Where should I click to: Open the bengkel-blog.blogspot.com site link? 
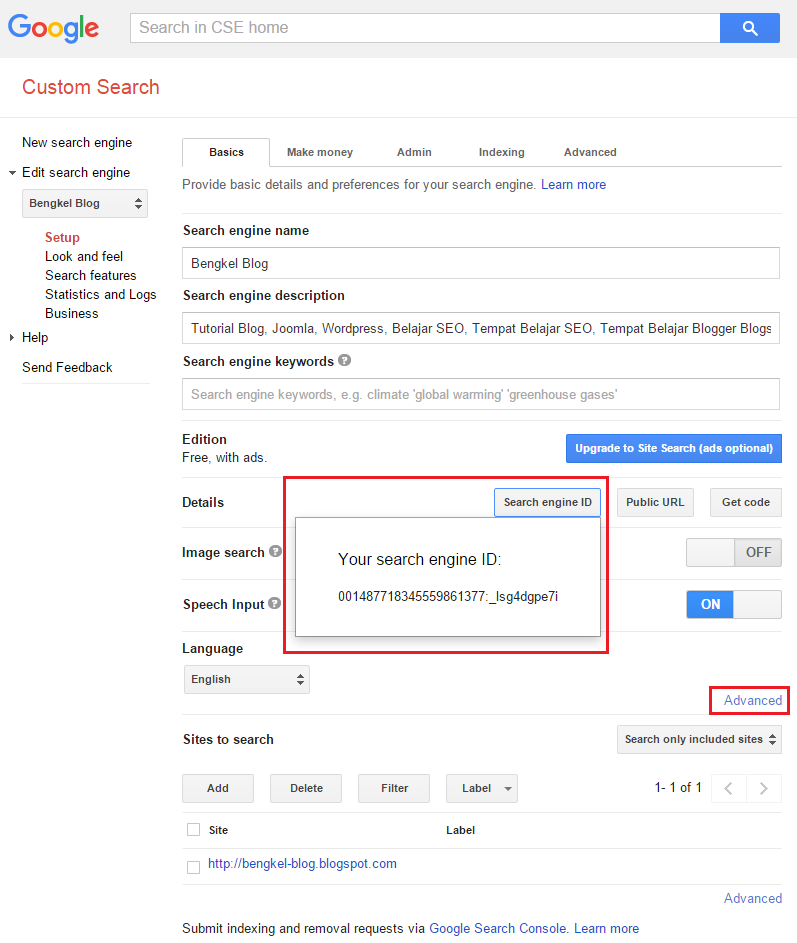click(302, 864)
